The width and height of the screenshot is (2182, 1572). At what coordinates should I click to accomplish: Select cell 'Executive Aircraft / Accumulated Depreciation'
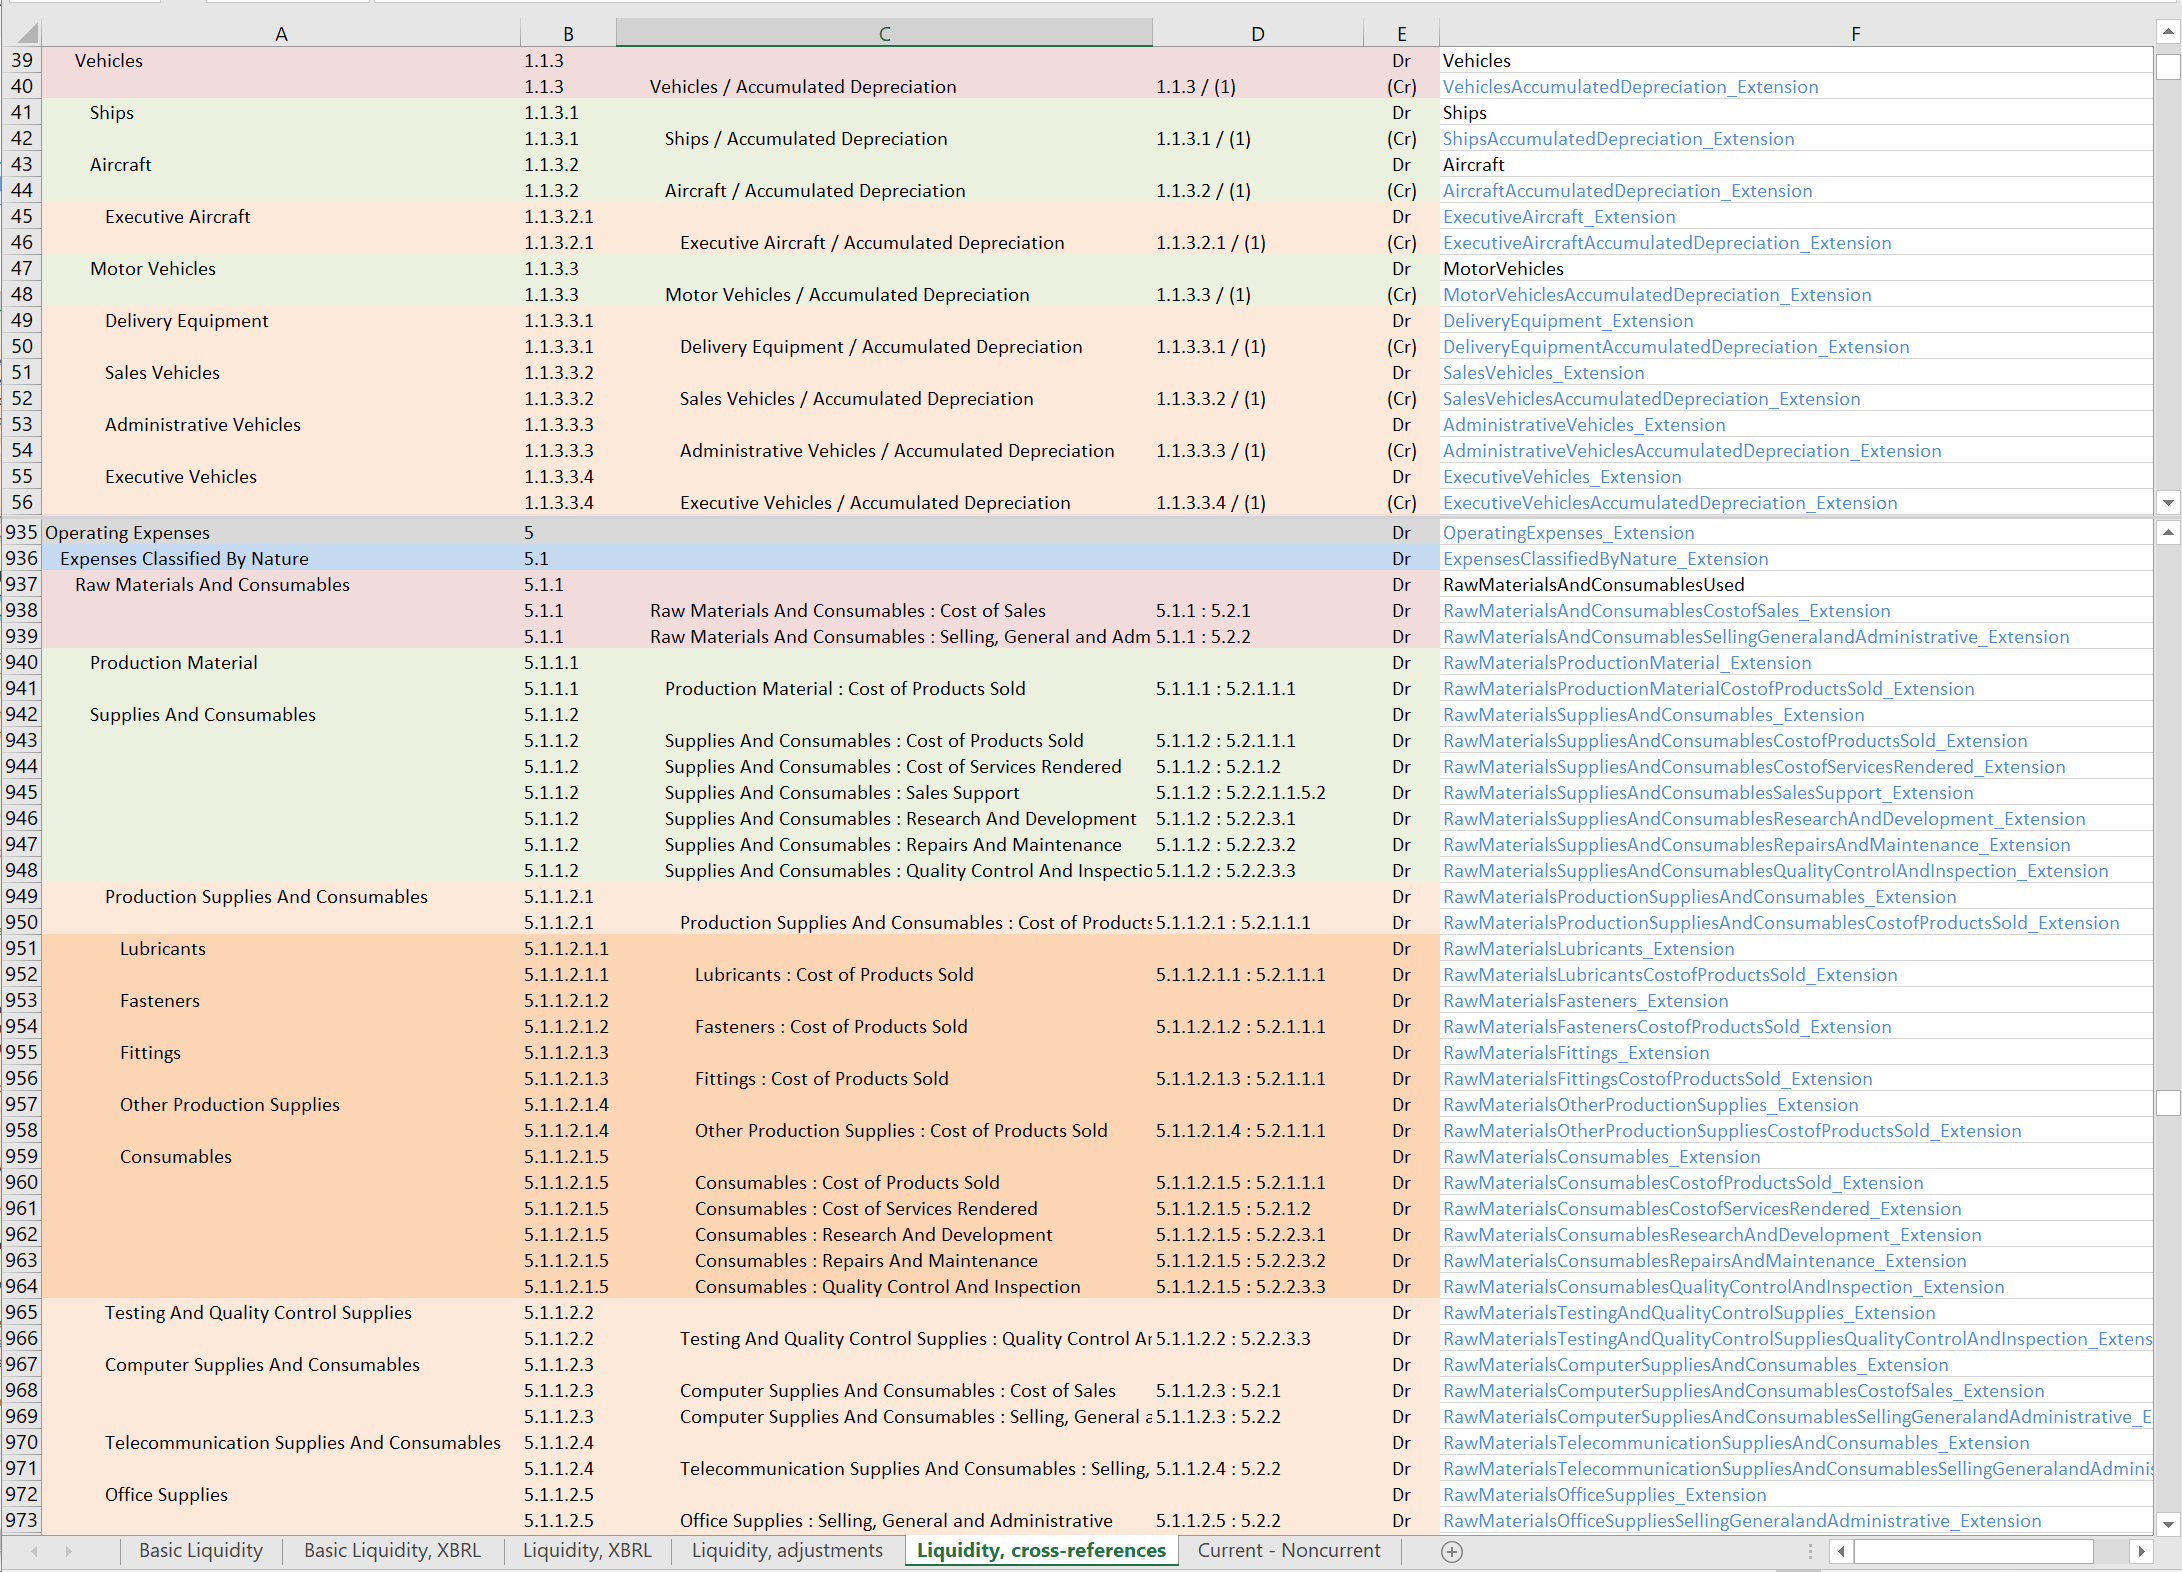[x=884, y=242]
